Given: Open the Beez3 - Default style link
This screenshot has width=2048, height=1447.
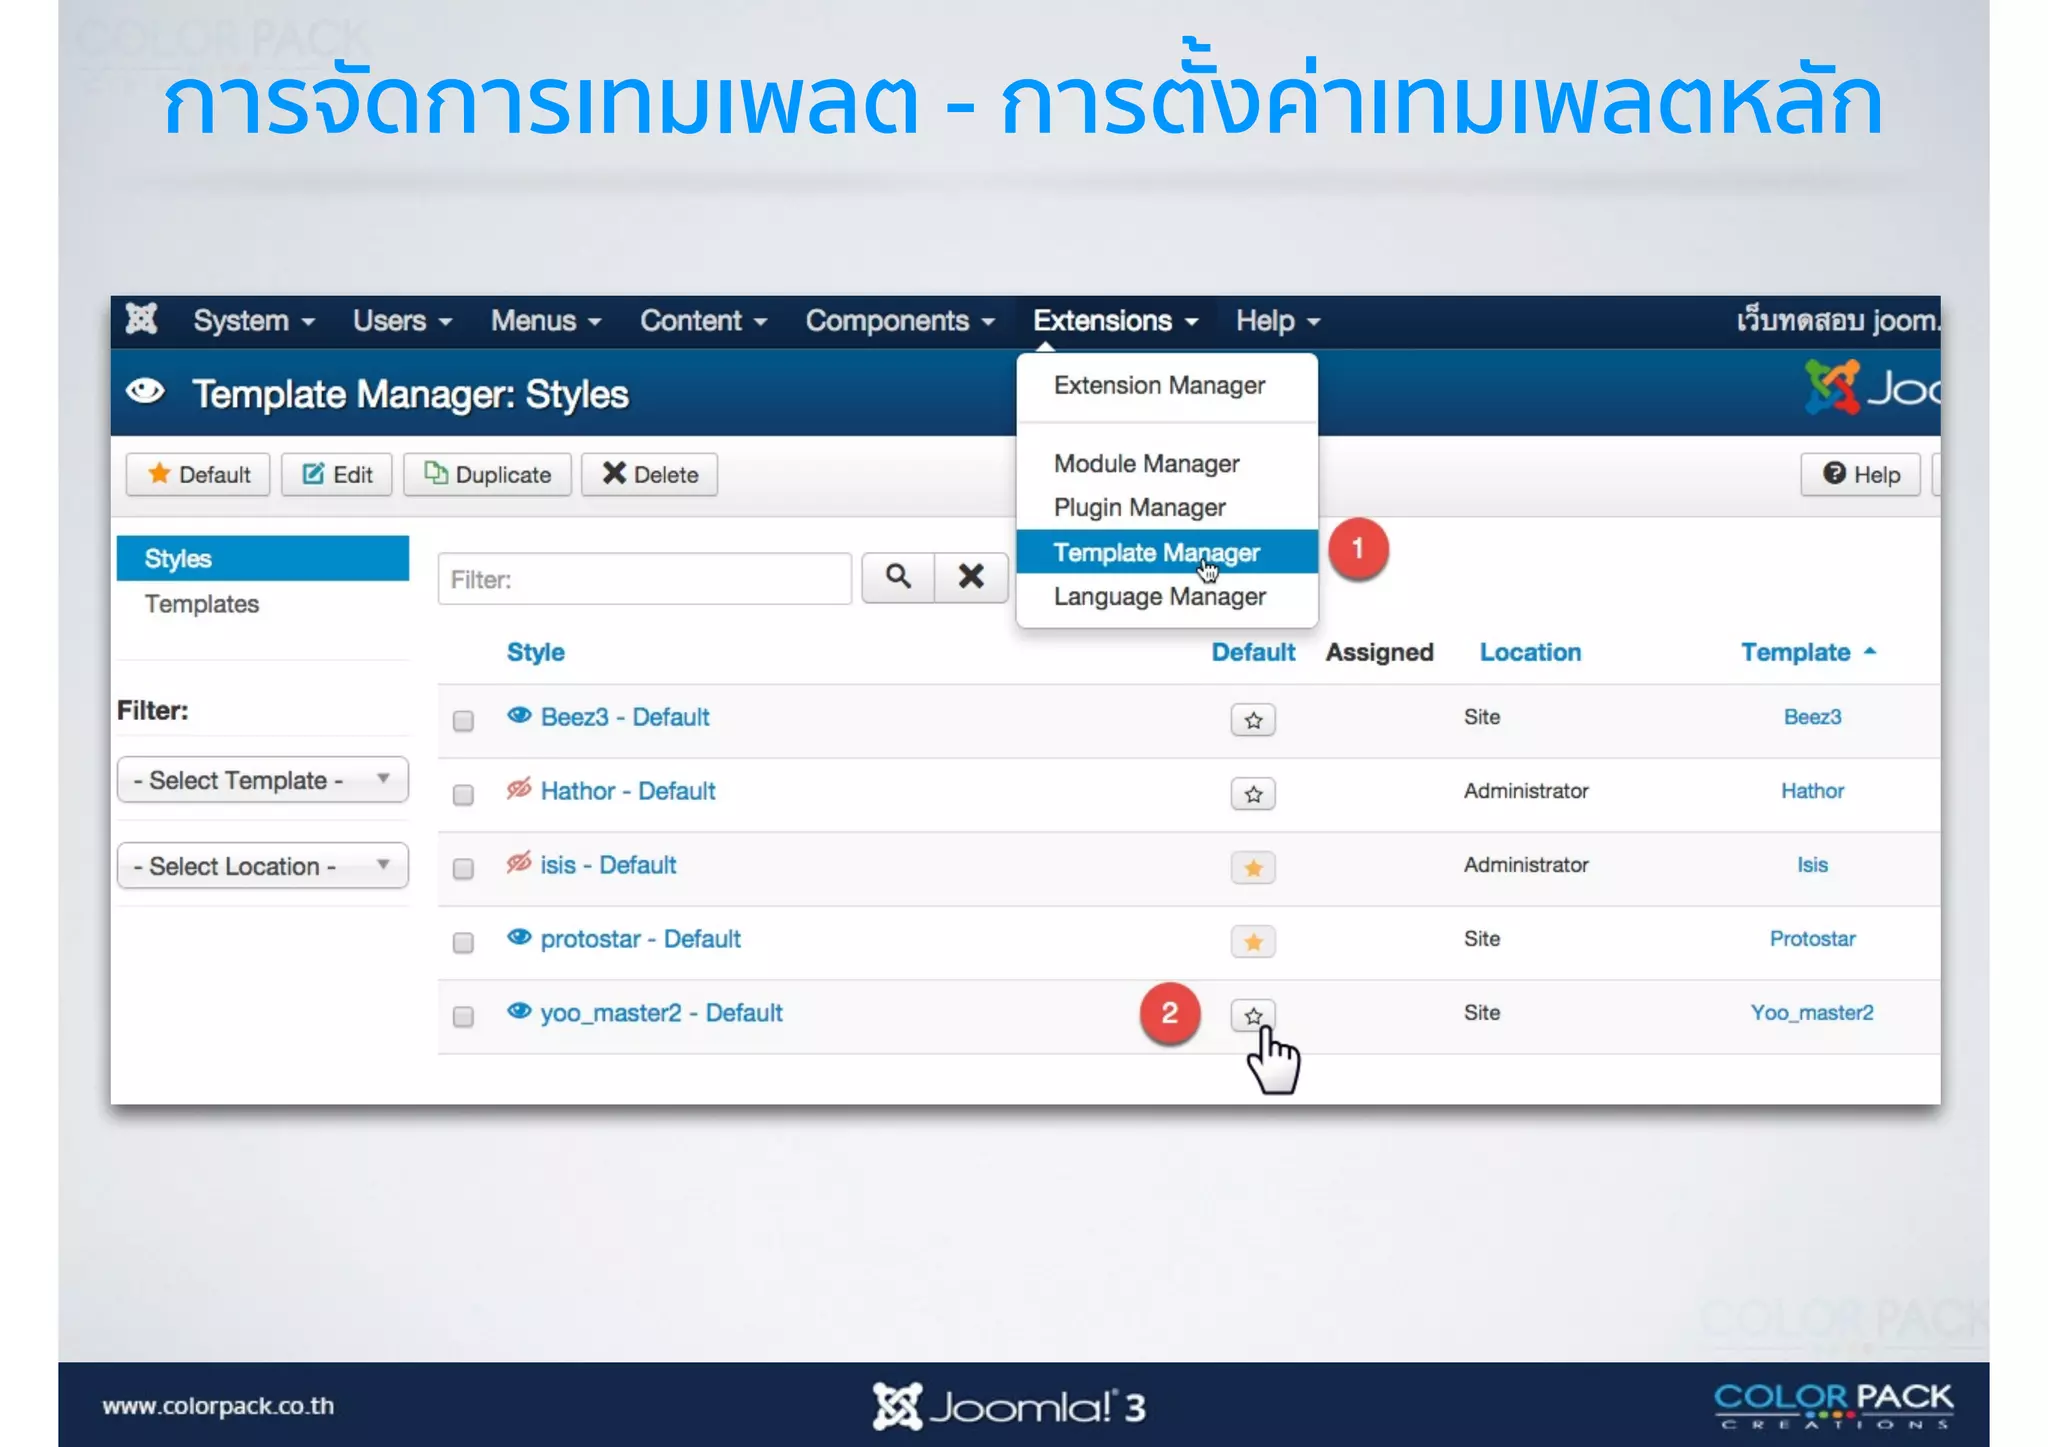Looking at the screenshot, I should (625, 717).
